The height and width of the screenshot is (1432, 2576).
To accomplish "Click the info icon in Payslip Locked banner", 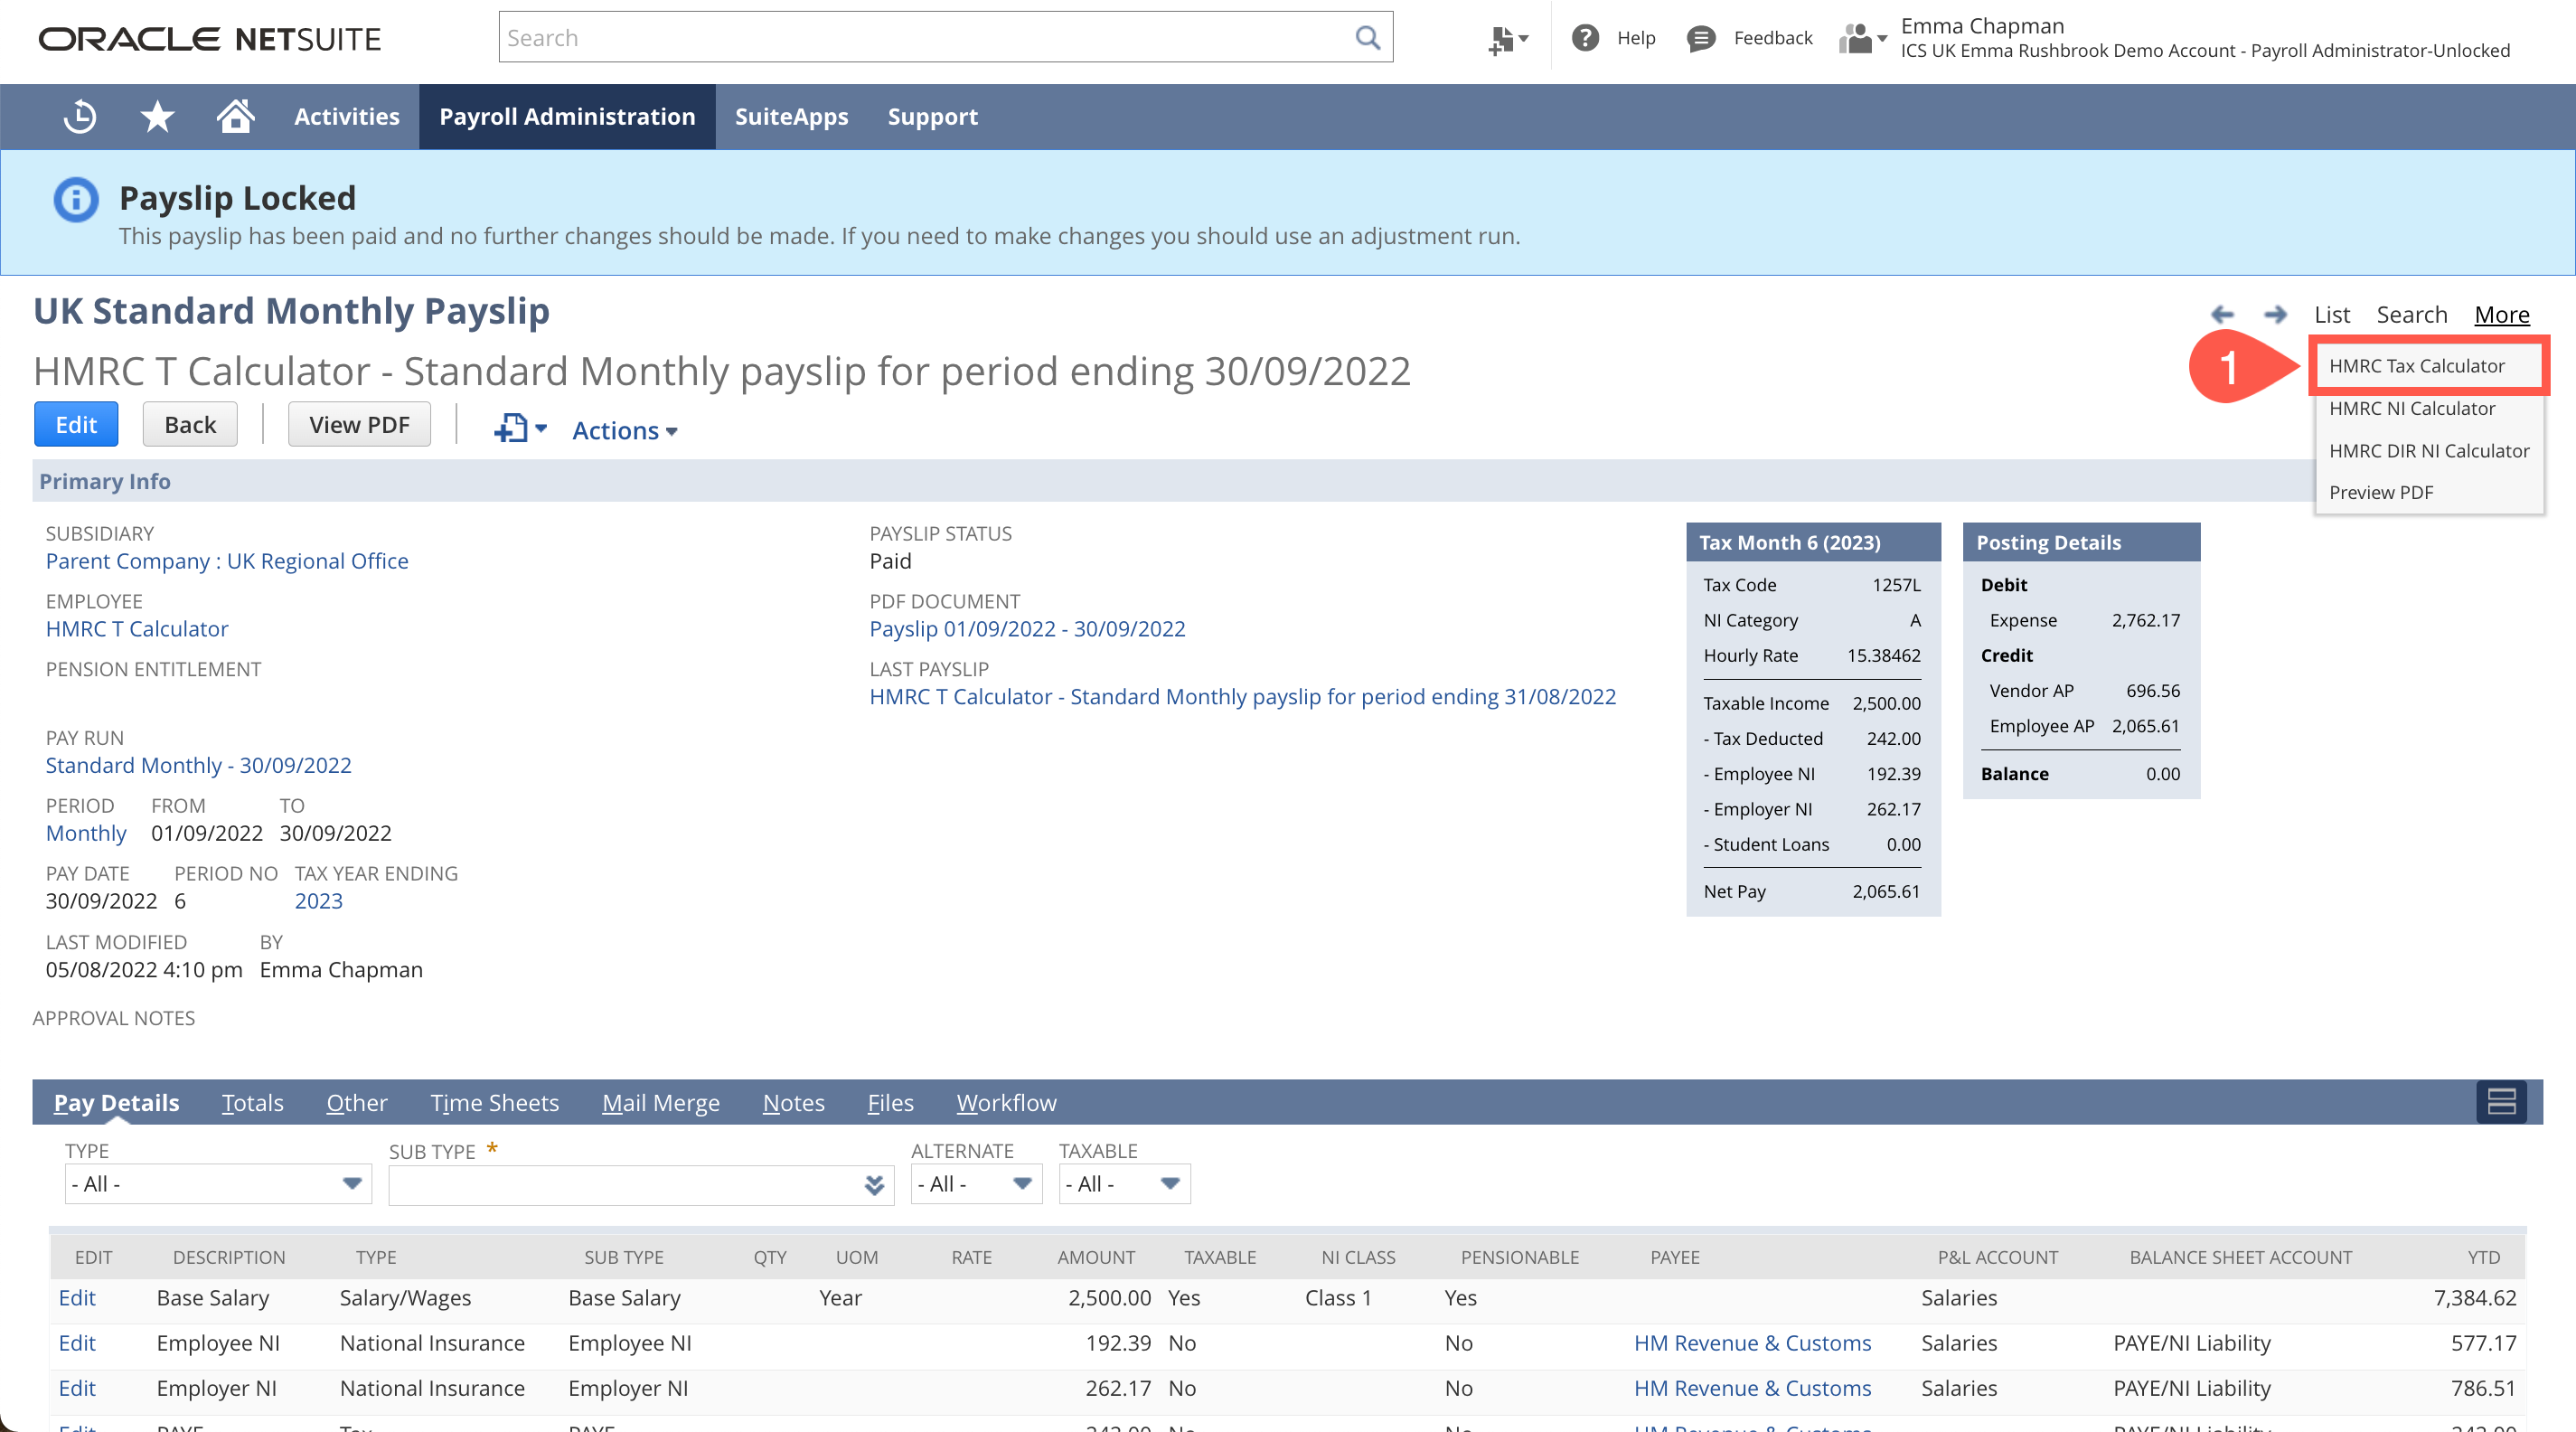I will point(74,199).
